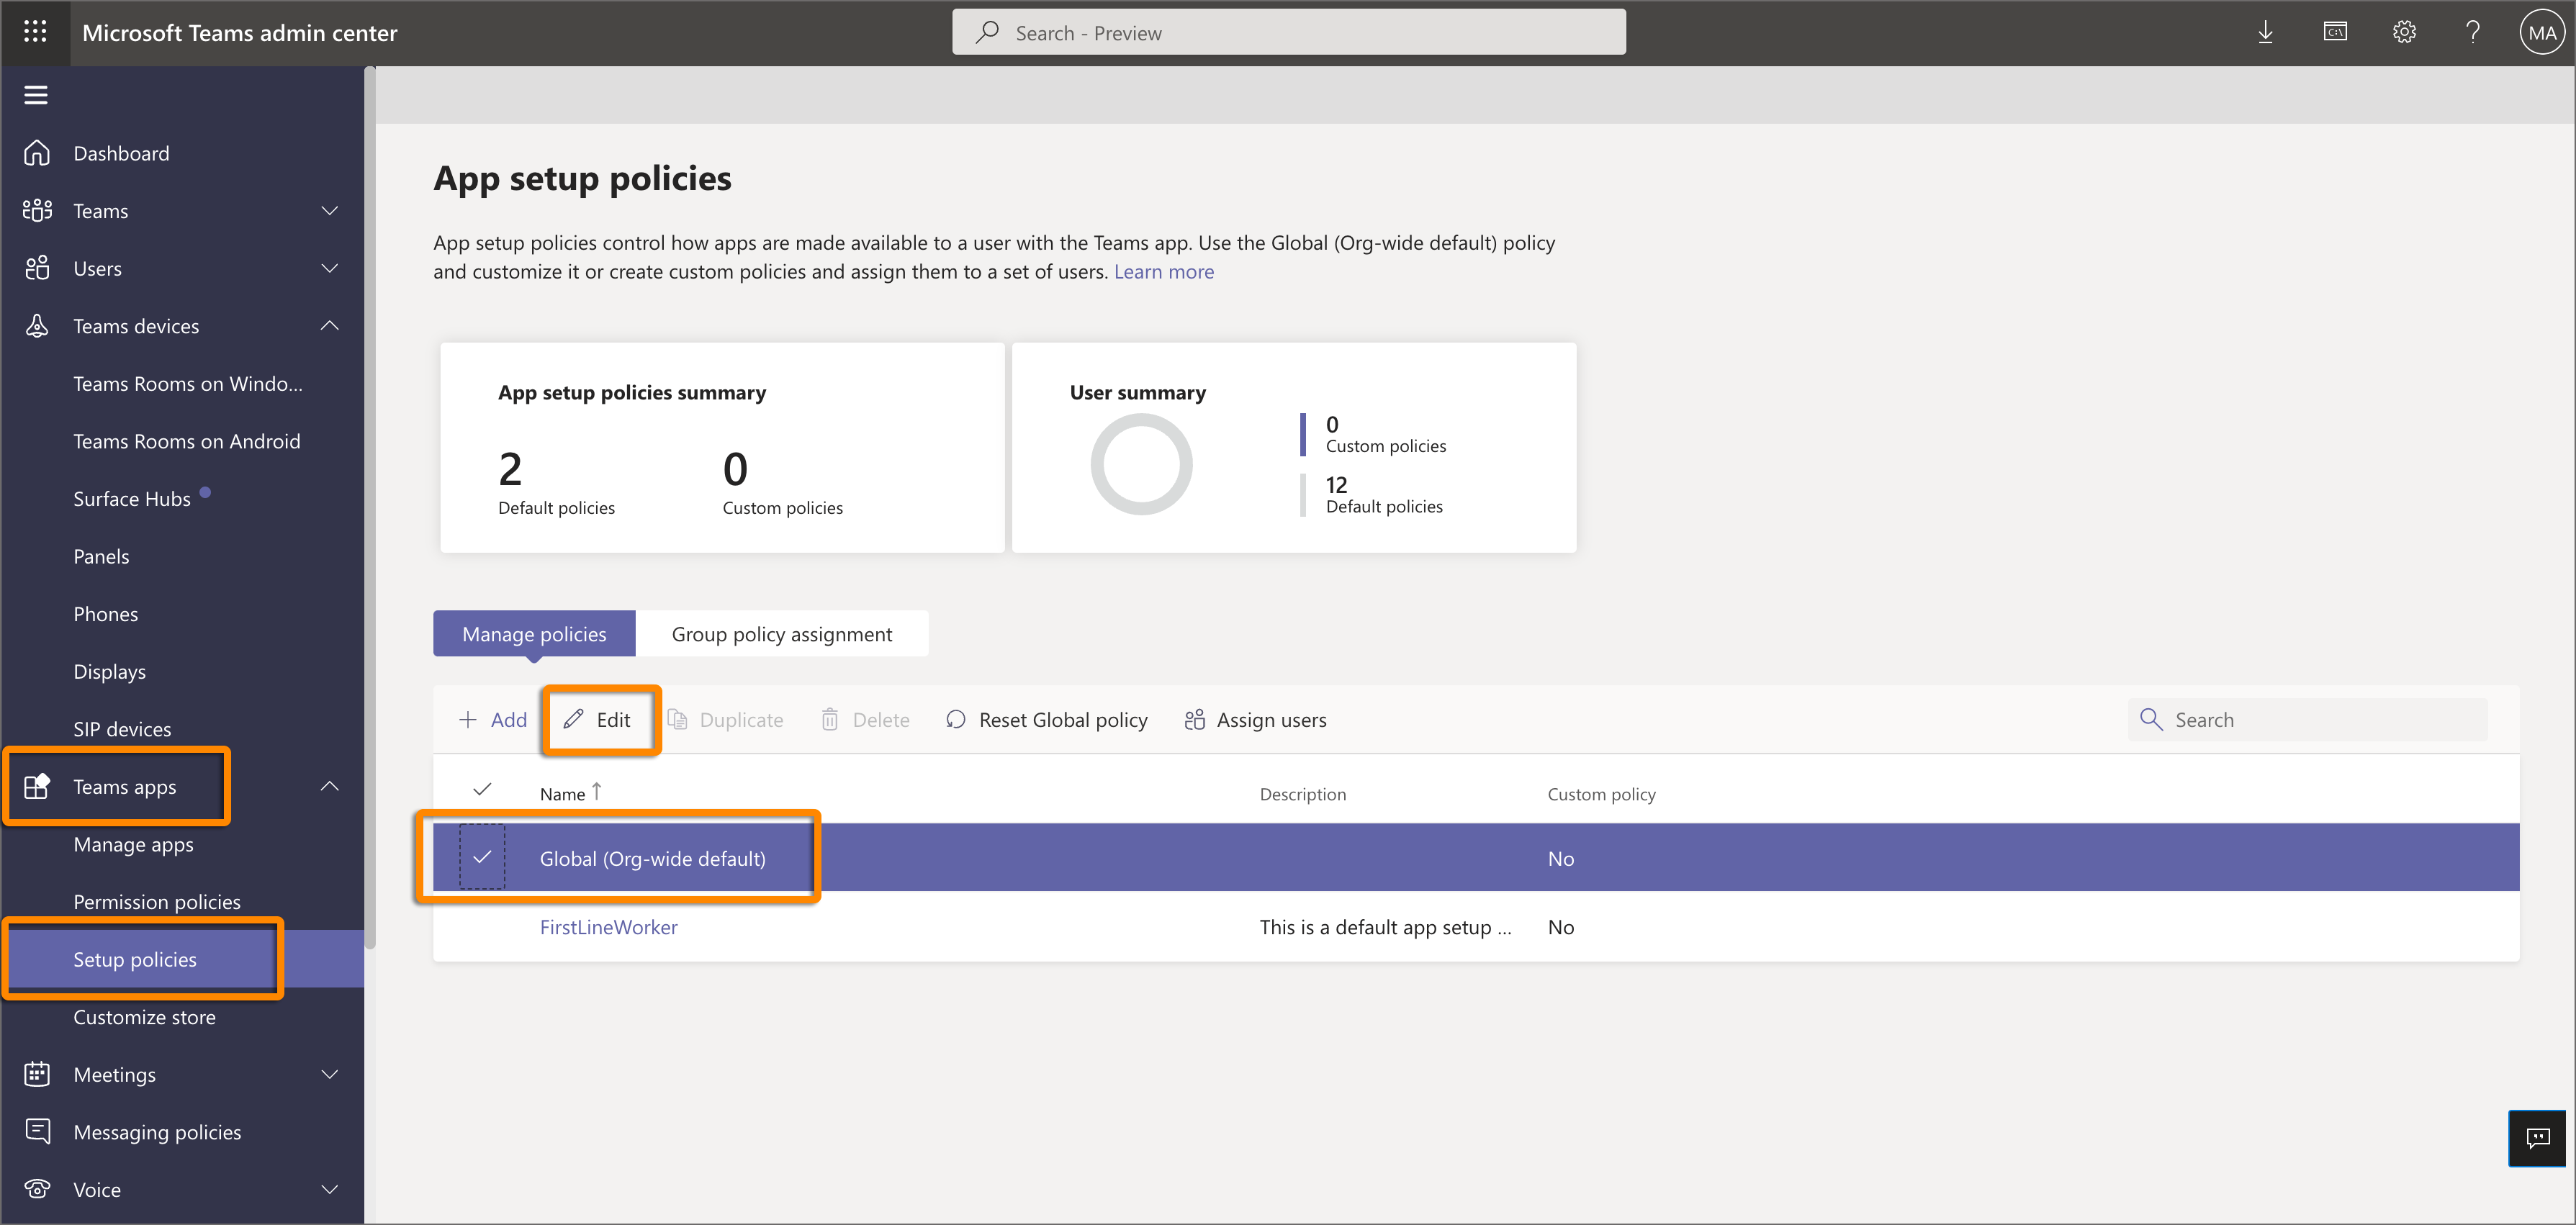Open the FirstLineWorker policy link
This screenshot has height=1225, width=2576.
[608, 926]
